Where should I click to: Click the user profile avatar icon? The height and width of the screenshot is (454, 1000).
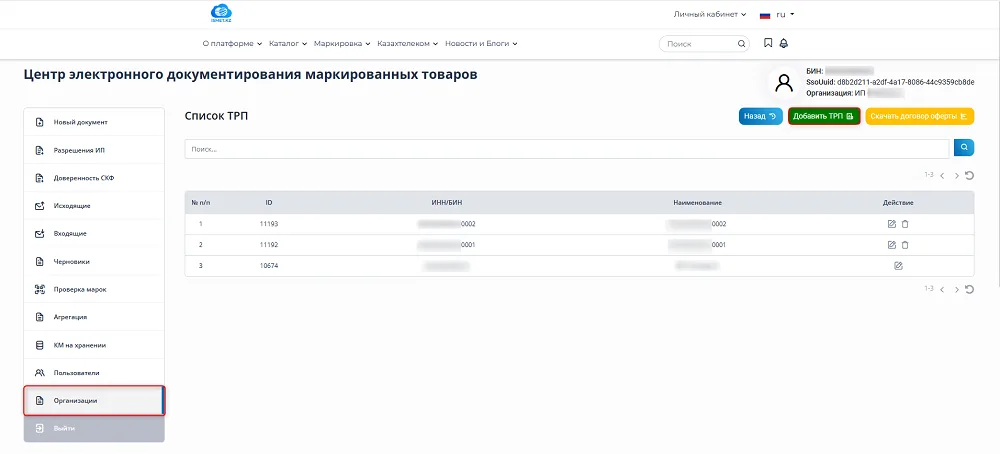click(x=784, y=83)
